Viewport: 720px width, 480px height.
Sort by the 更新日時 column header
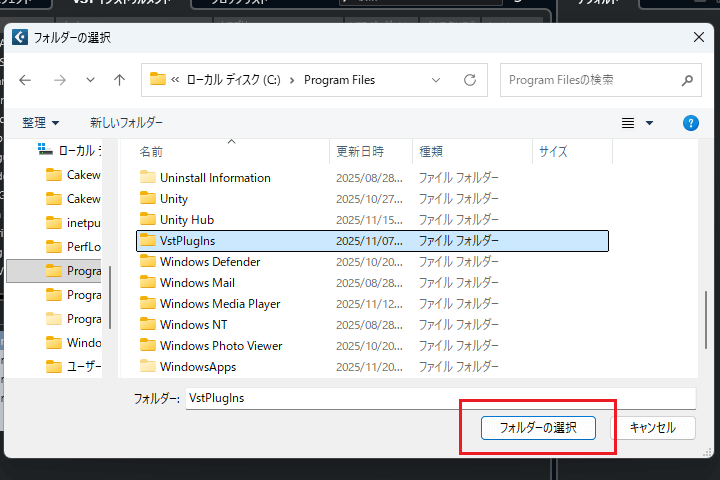(360, 152)
